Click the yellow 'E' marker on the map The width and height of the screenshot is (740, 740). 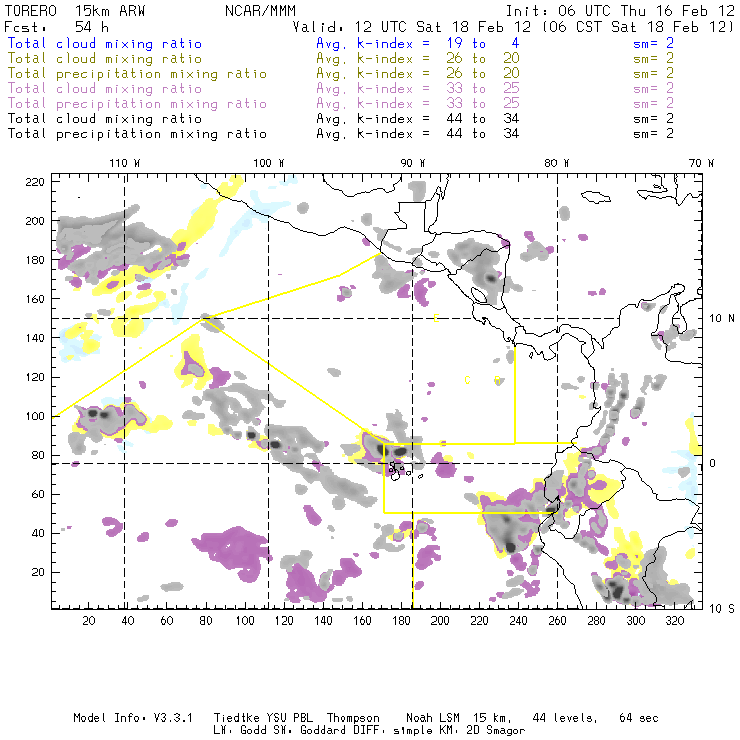(x=436, y=318)
